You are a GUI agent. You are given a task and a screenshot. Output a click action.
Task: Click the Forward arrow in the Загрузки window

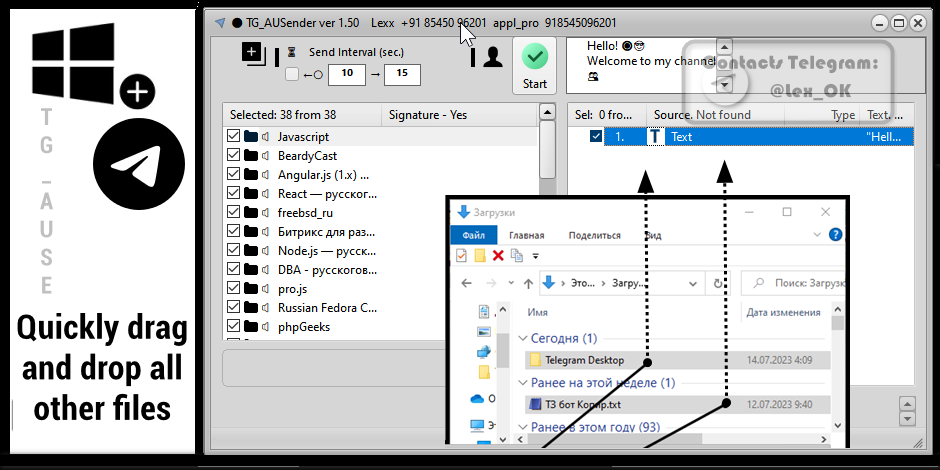tap(491, 284)
